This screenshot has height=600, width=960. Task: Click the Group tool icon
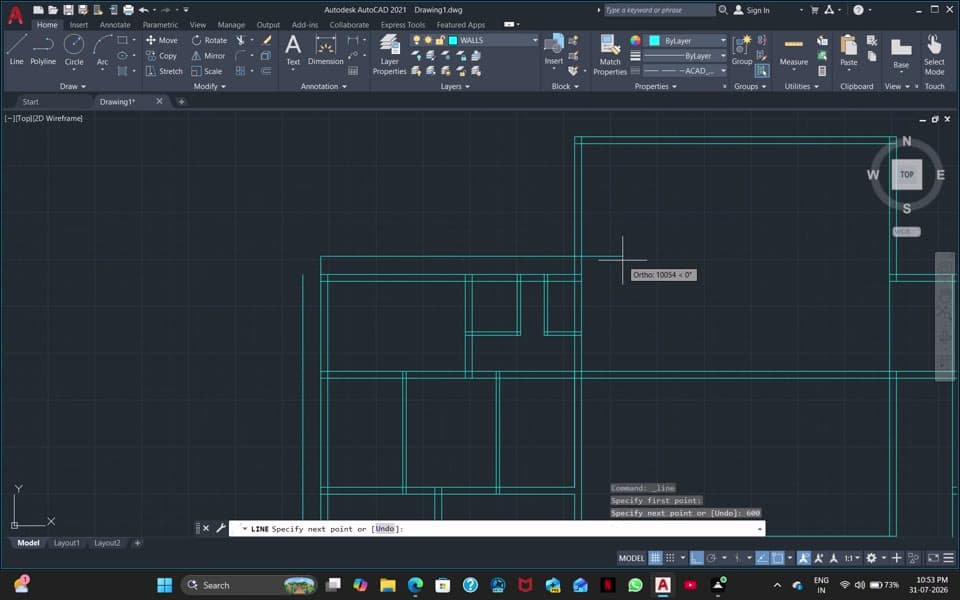coord(742,49)
